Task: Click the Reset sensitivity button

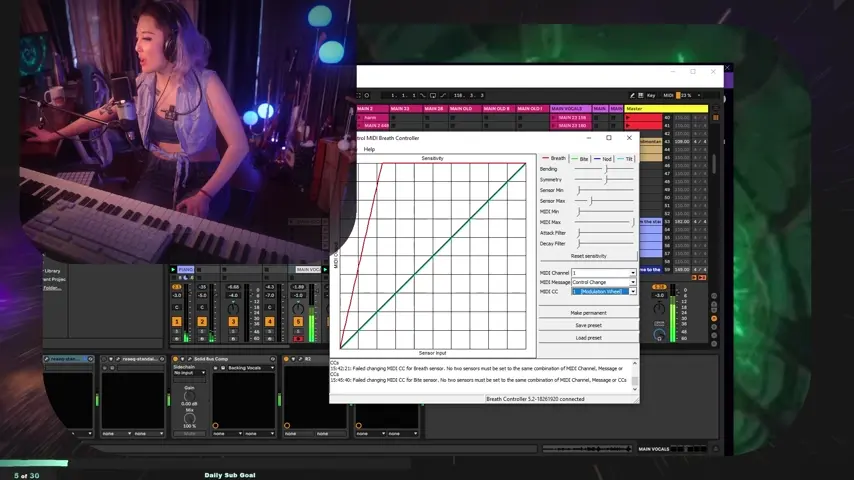Action: coord(588,256)
